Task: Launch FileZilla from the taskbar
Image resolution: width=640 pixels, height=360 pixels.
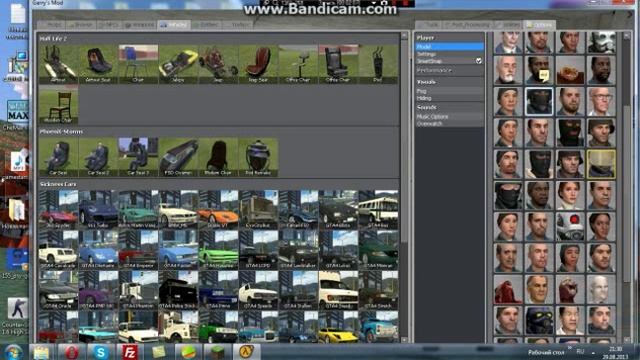Action: pos(129,352)
